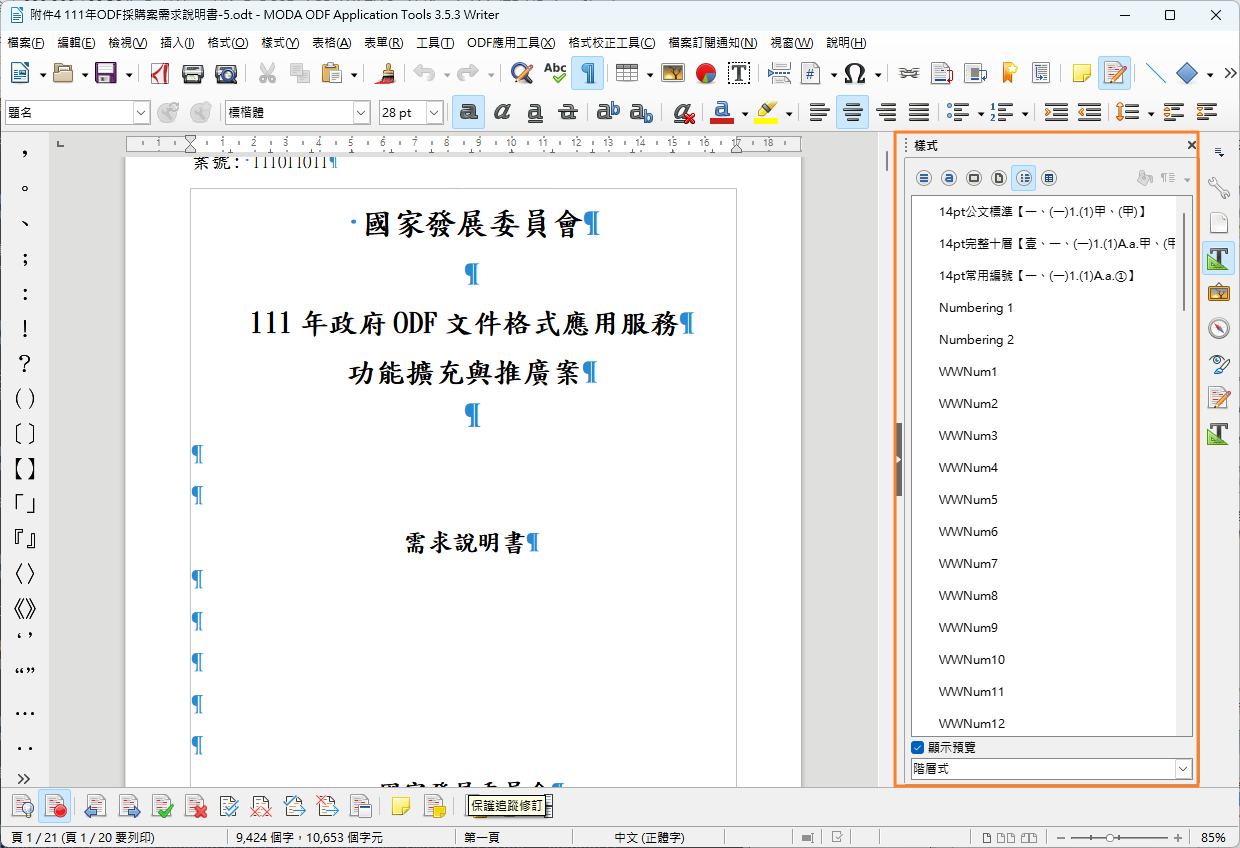Viewport: 1240px width, 848px height.
Task: Open Navigator compass icon in sidebar
Action: 1218,328
